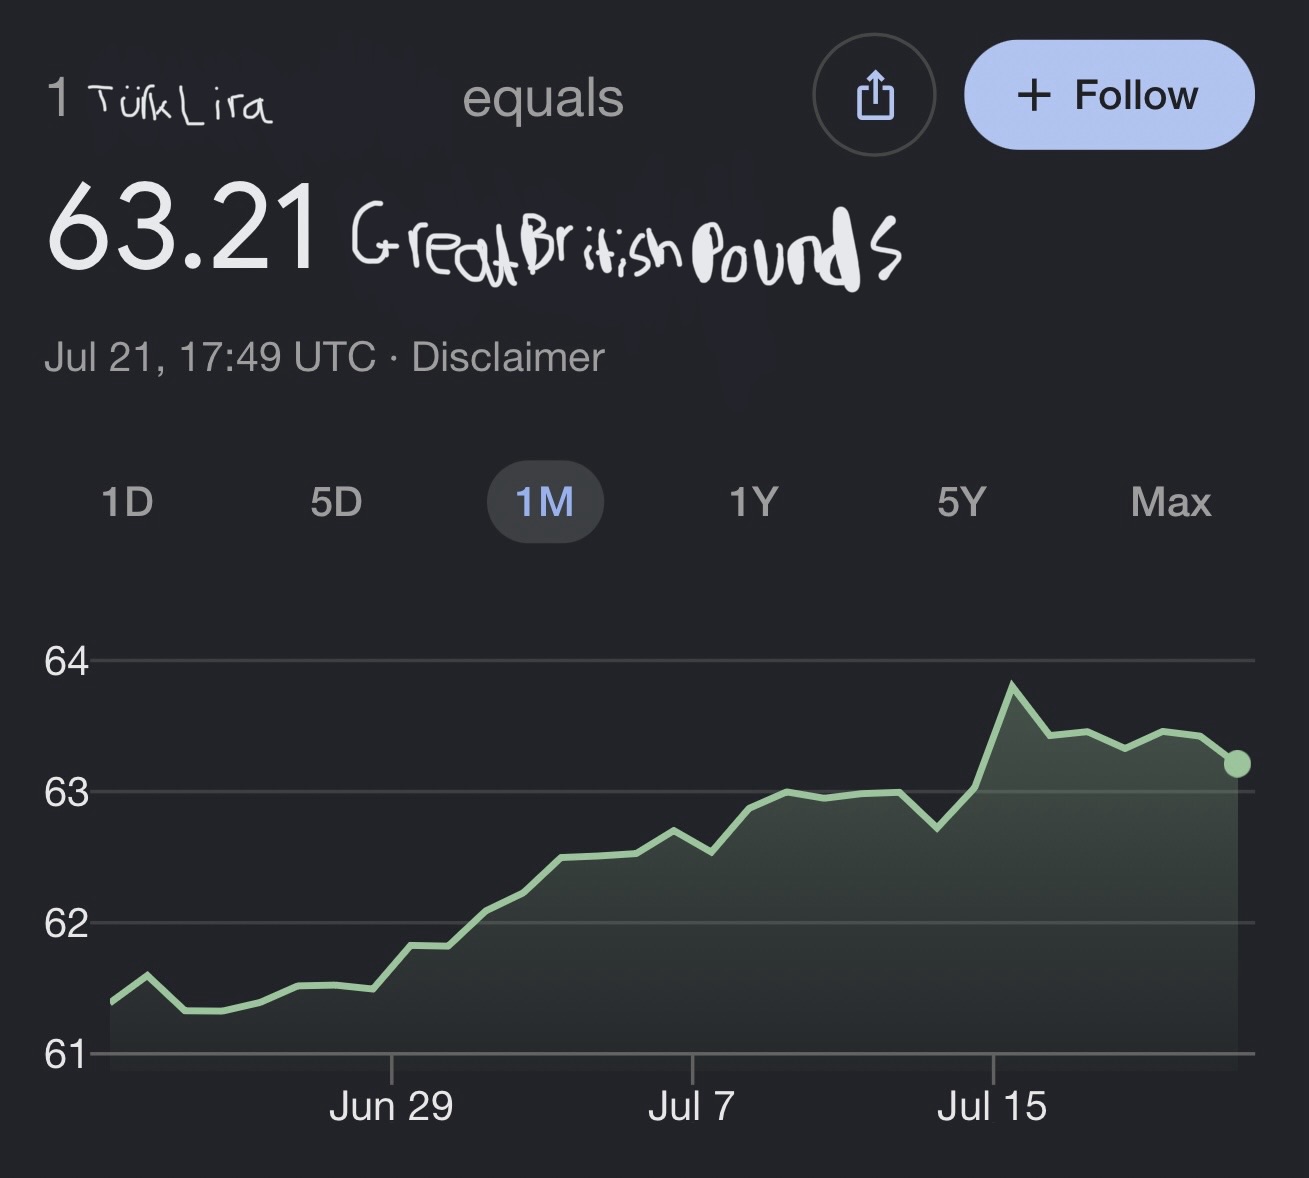The width and height of the screenshot is (1309, 1178).
Task: Tap the latest green dot on chart
Action: pyautogui.click(x=1237, y=764)
